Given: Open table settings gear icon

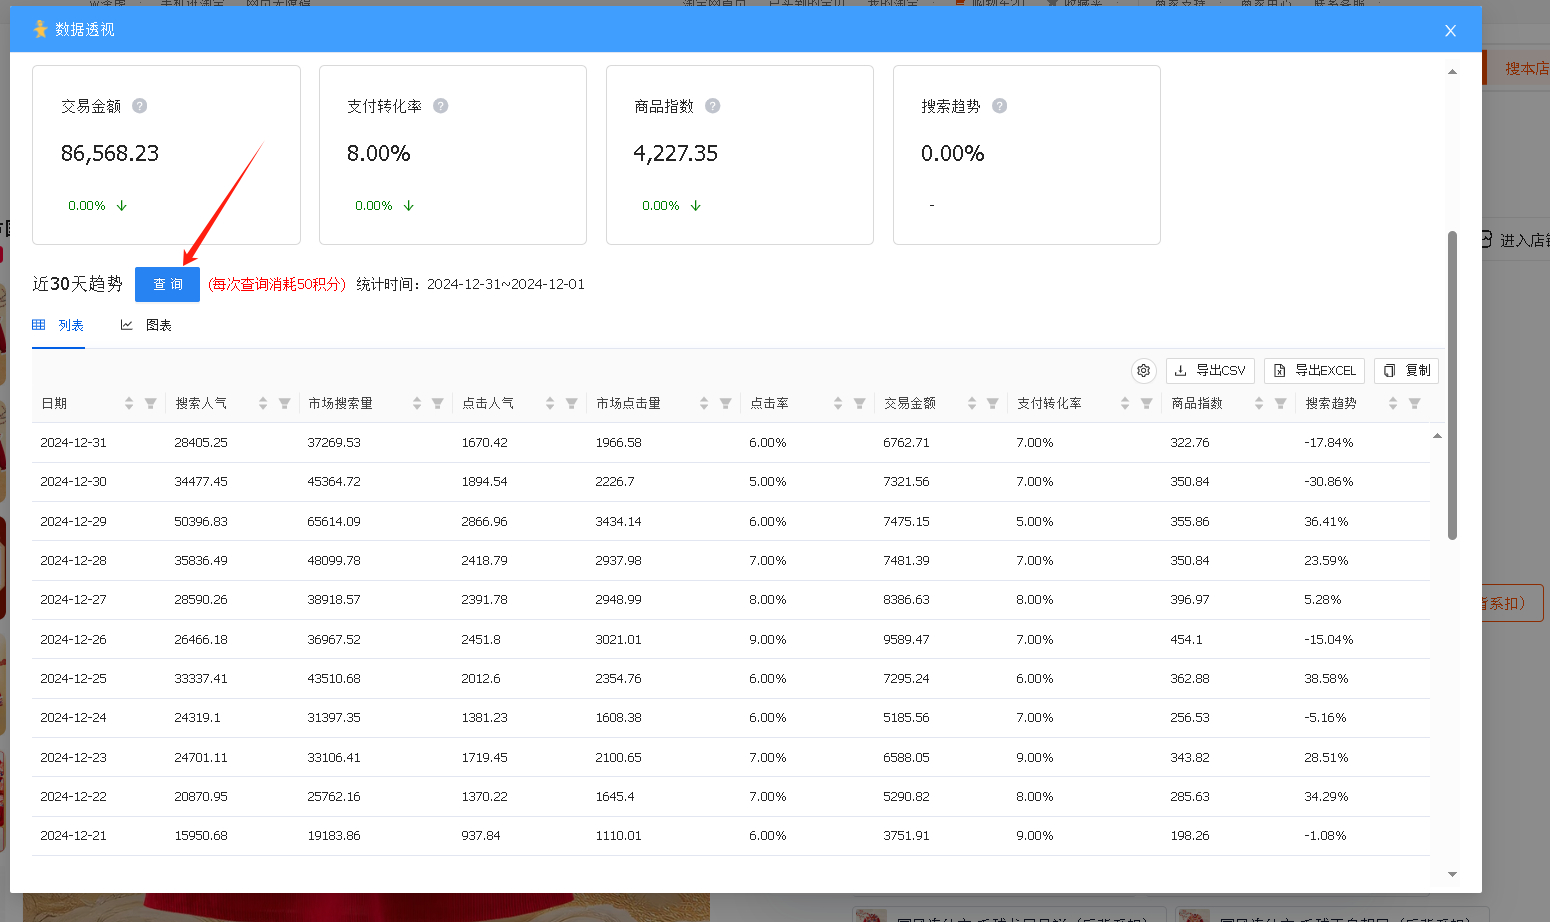Looking at the screenshot, I should (x=1144, y=371).
